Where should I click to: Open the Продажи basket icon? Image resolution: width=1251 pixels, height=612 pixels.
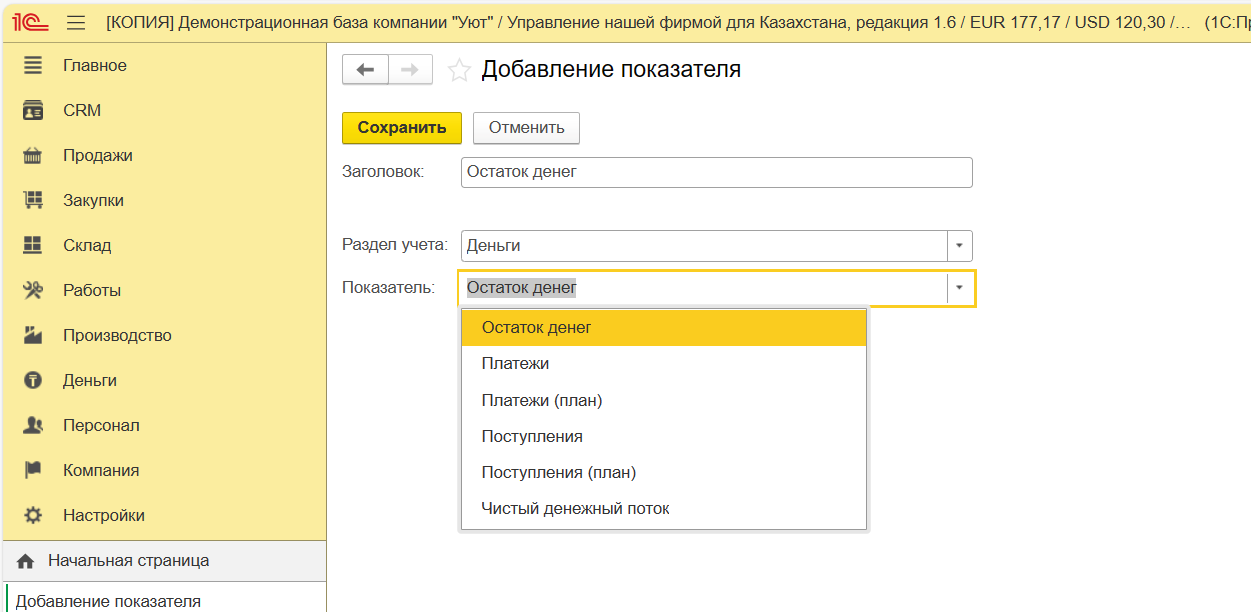click(x=33, y=156)
